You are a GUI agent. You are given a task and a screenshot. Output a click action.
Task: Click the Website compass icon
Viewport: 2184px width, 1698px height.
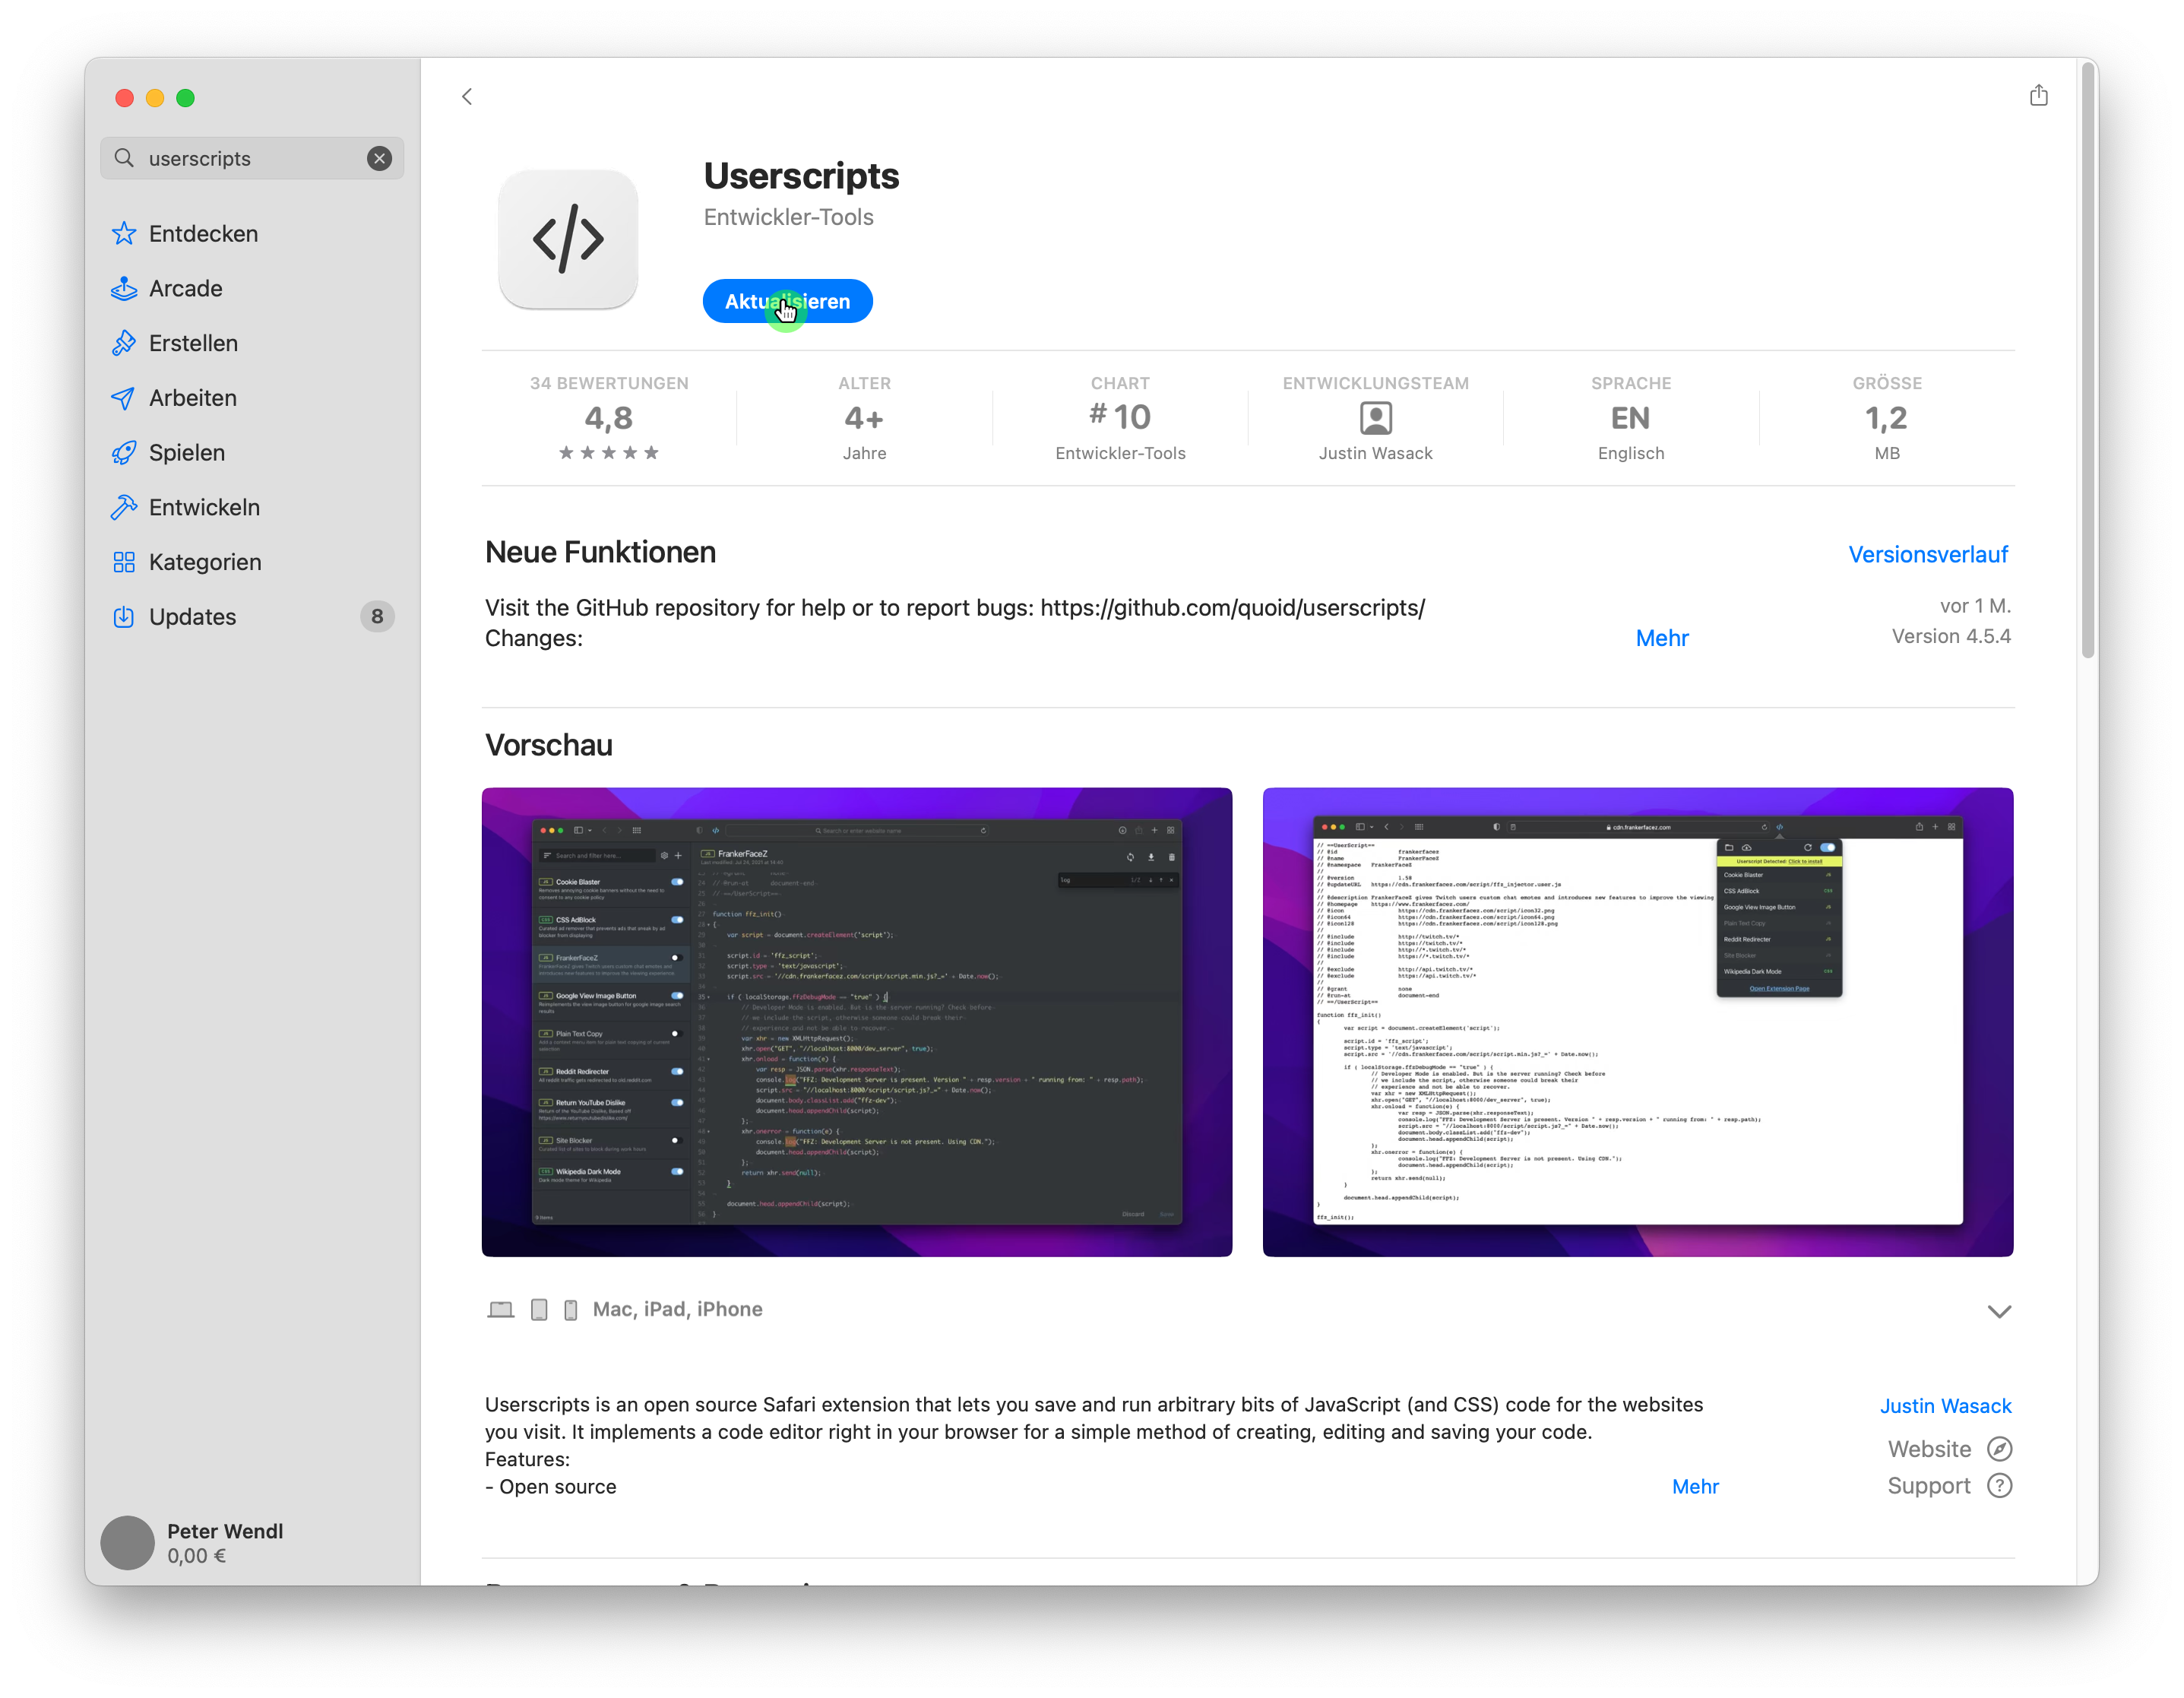(x=1999, y=1449)
